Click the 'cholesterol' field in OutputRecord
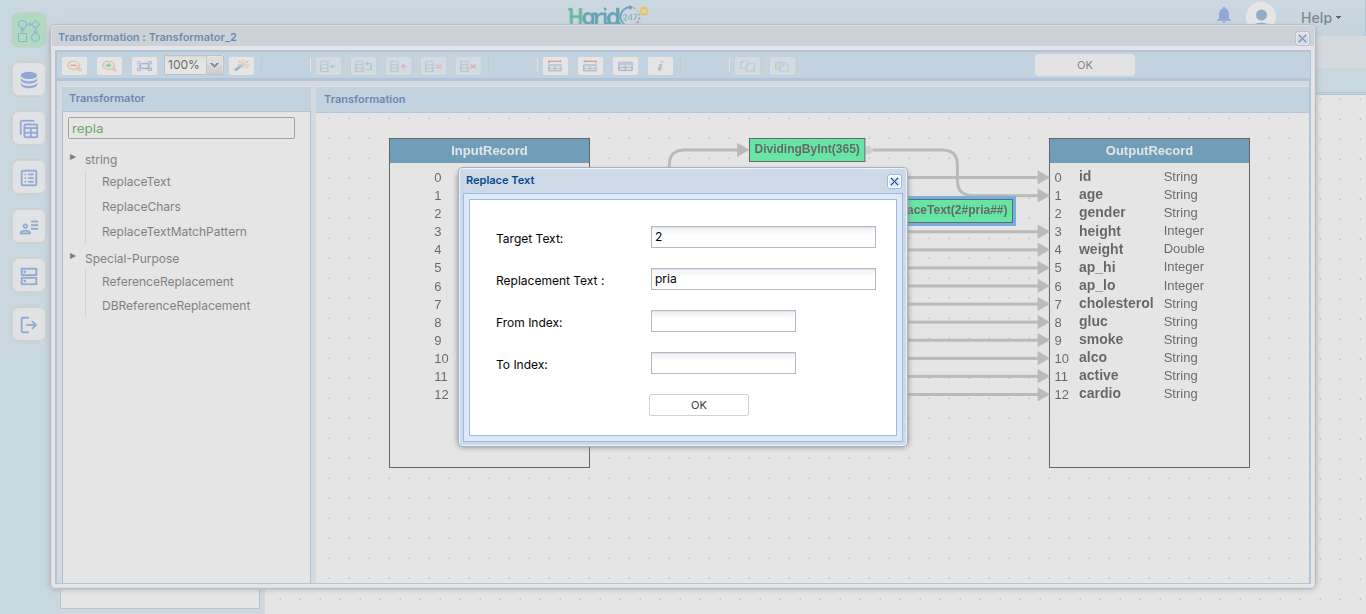Screen dimensions: 1366x614 (x=1116, y=303)
